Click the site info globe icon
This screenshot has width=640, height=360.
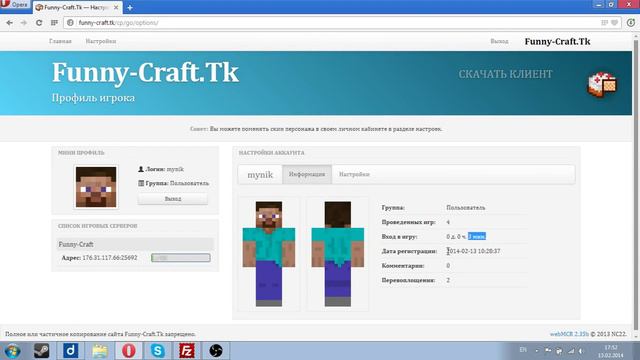pyautogui.click(x=70, y=23)
